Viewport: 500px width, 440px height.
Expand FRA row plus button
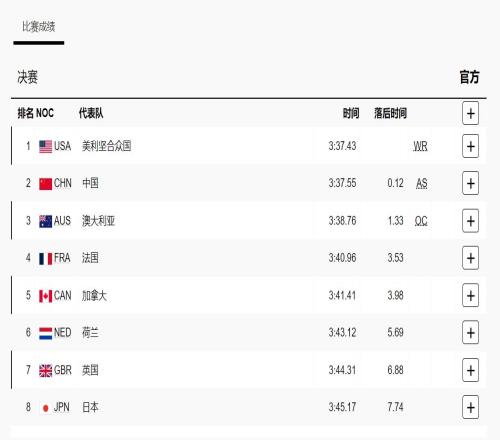tap(470, 258)
